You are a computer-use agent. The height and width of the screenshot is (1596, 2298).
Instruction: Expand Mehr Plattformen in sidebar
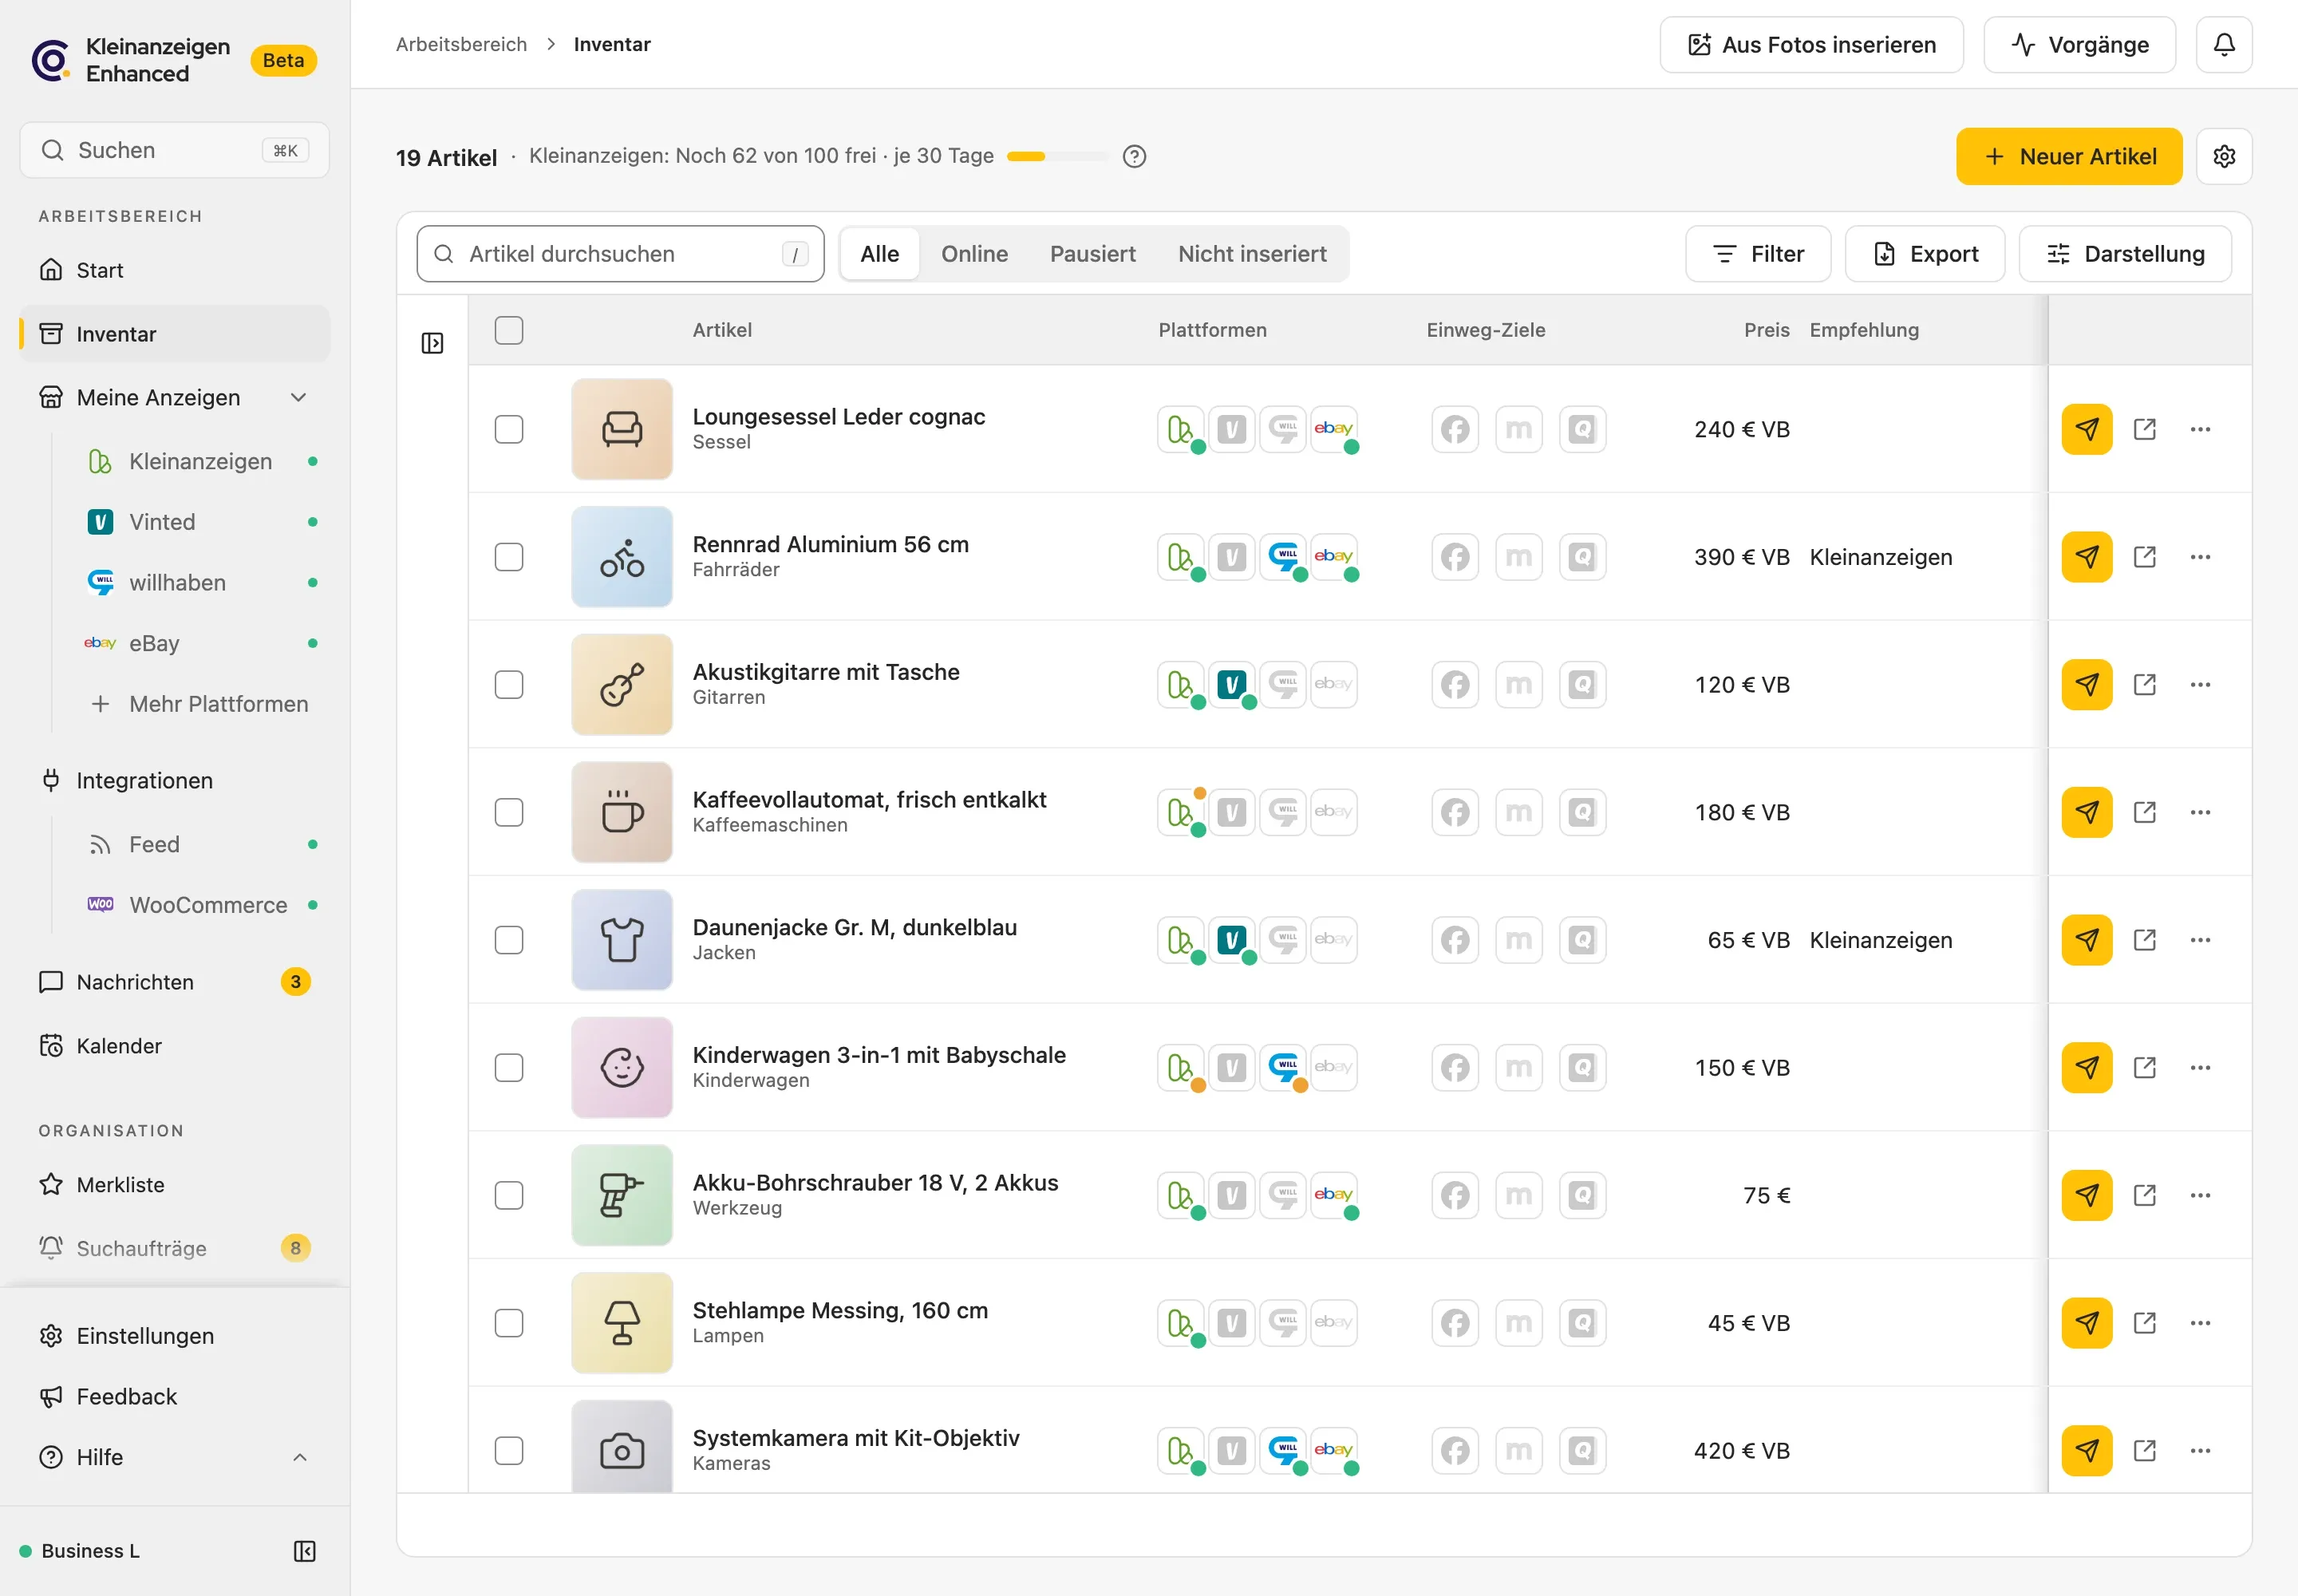coord(199,704)
